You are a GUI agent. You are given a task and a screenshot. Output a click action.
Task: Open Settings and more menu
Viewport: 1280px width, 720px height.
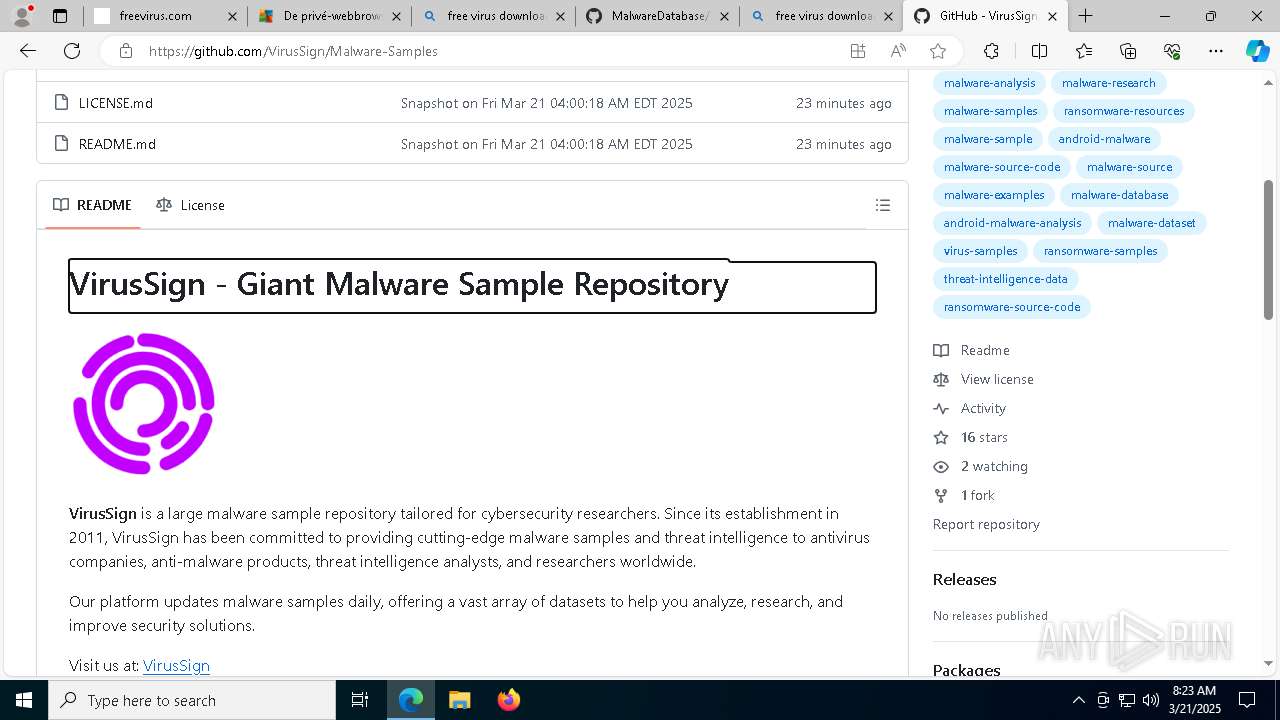(1216, 51)
